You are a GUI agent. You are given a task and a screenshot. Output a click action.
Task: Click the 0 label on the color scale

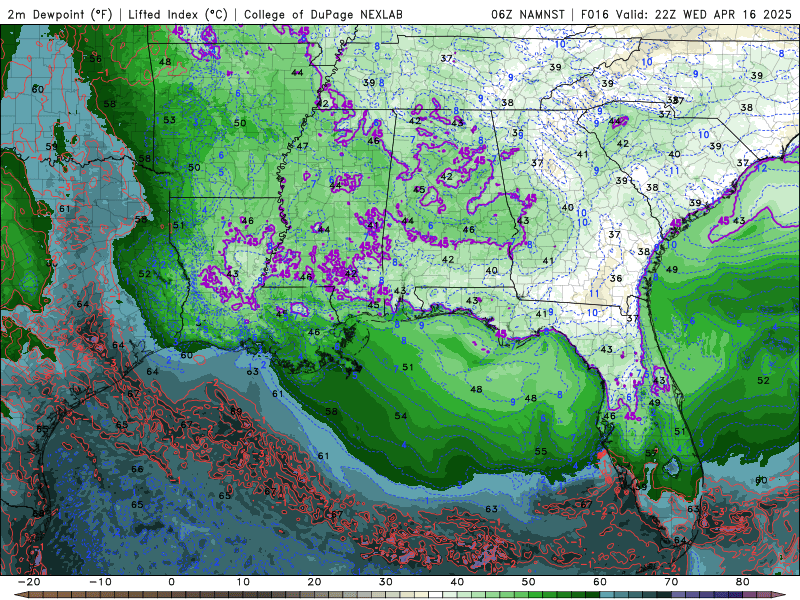tap(171, 582)
